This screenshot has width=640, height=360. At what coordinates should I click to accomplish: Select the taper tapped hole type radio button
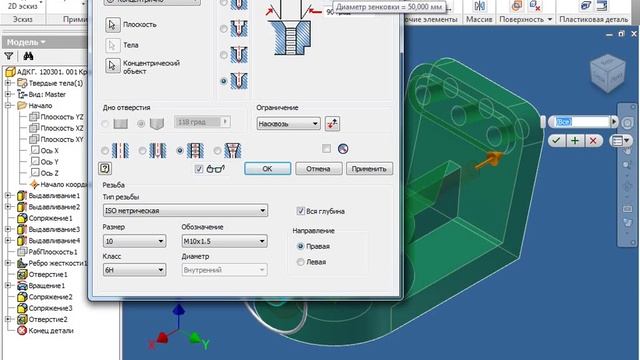tap(217, 151)
